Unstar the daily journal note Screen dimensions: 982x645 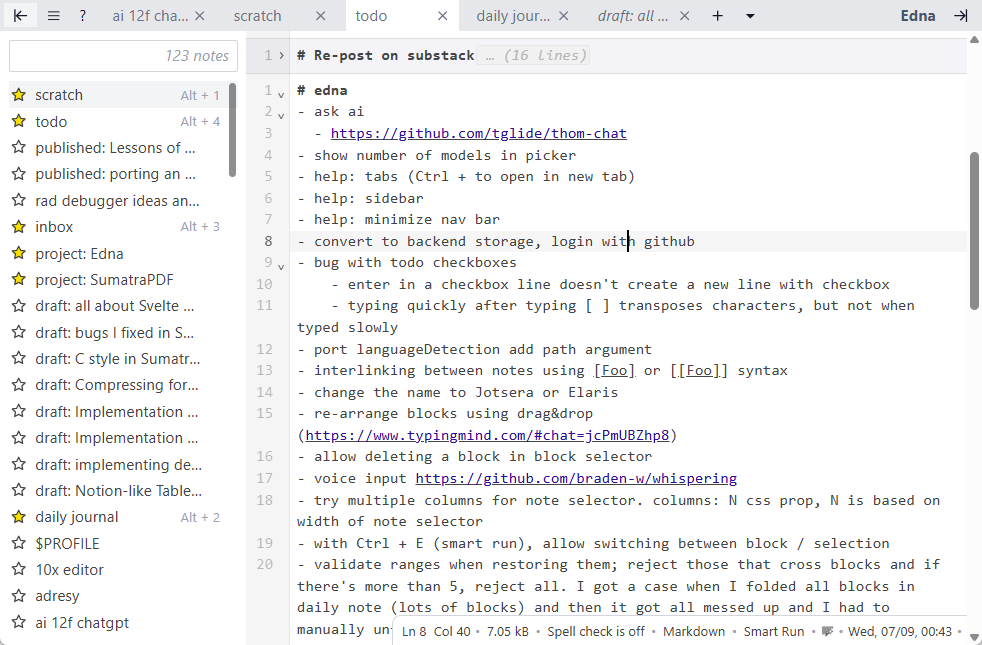click(x=19, y=517)
